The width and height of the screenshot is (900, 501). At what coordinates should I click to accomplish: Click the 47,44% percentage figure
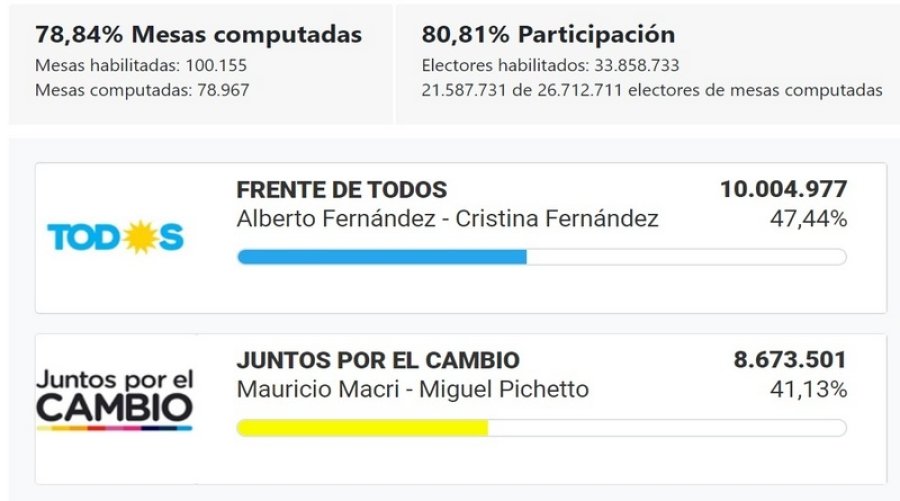pyautogui.click(x=809, y=219)
